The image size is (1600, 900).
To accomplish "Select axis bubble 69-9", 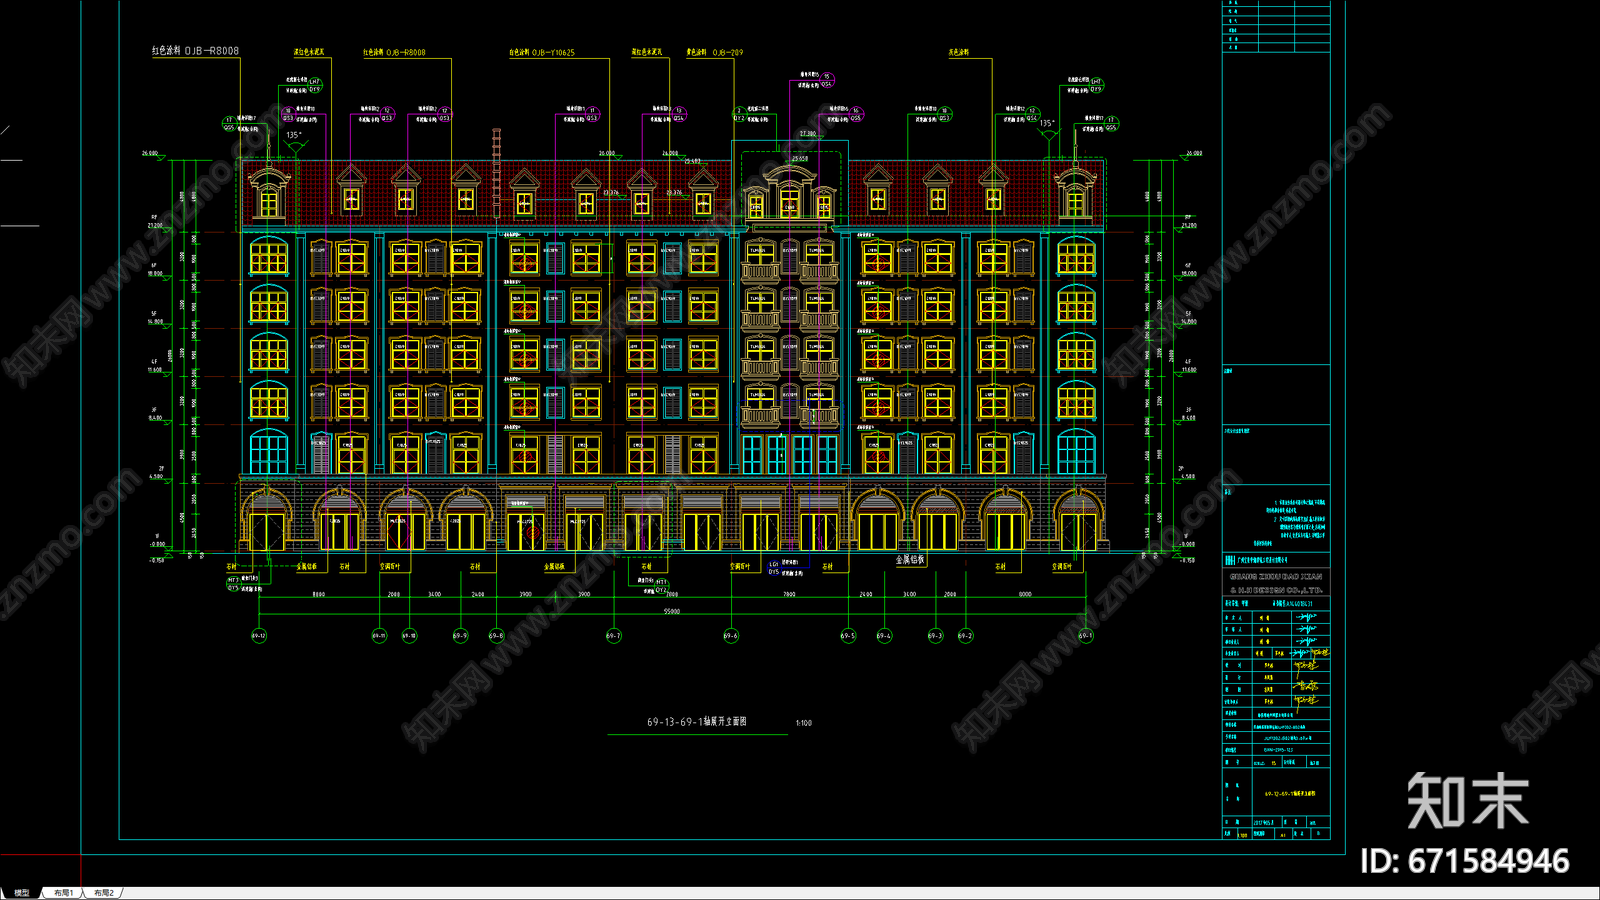I will 460,636.
